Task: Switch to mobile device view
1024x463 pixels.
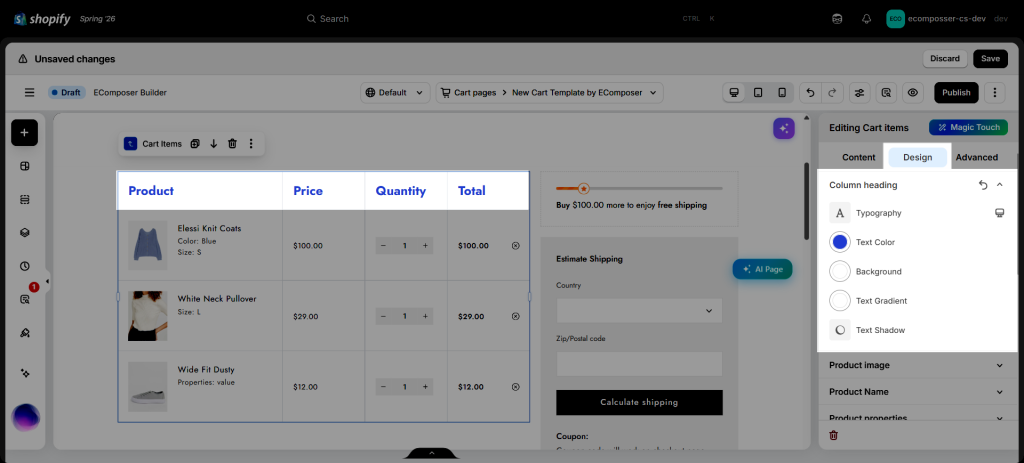Action: click(x=782, y=93)
